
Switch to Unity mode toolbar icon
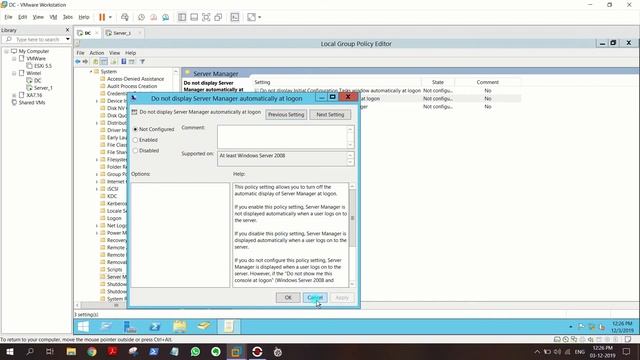(218, 17)
